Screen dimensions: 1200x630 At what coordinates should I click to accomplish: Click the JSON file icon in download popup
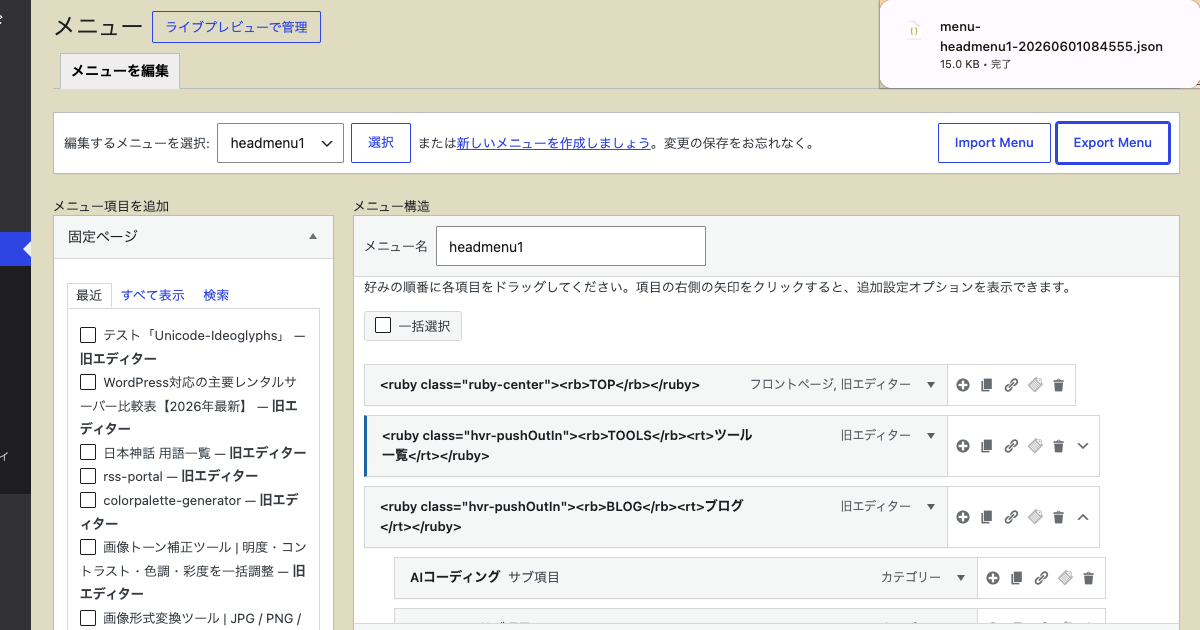click(x=913, y=31)
